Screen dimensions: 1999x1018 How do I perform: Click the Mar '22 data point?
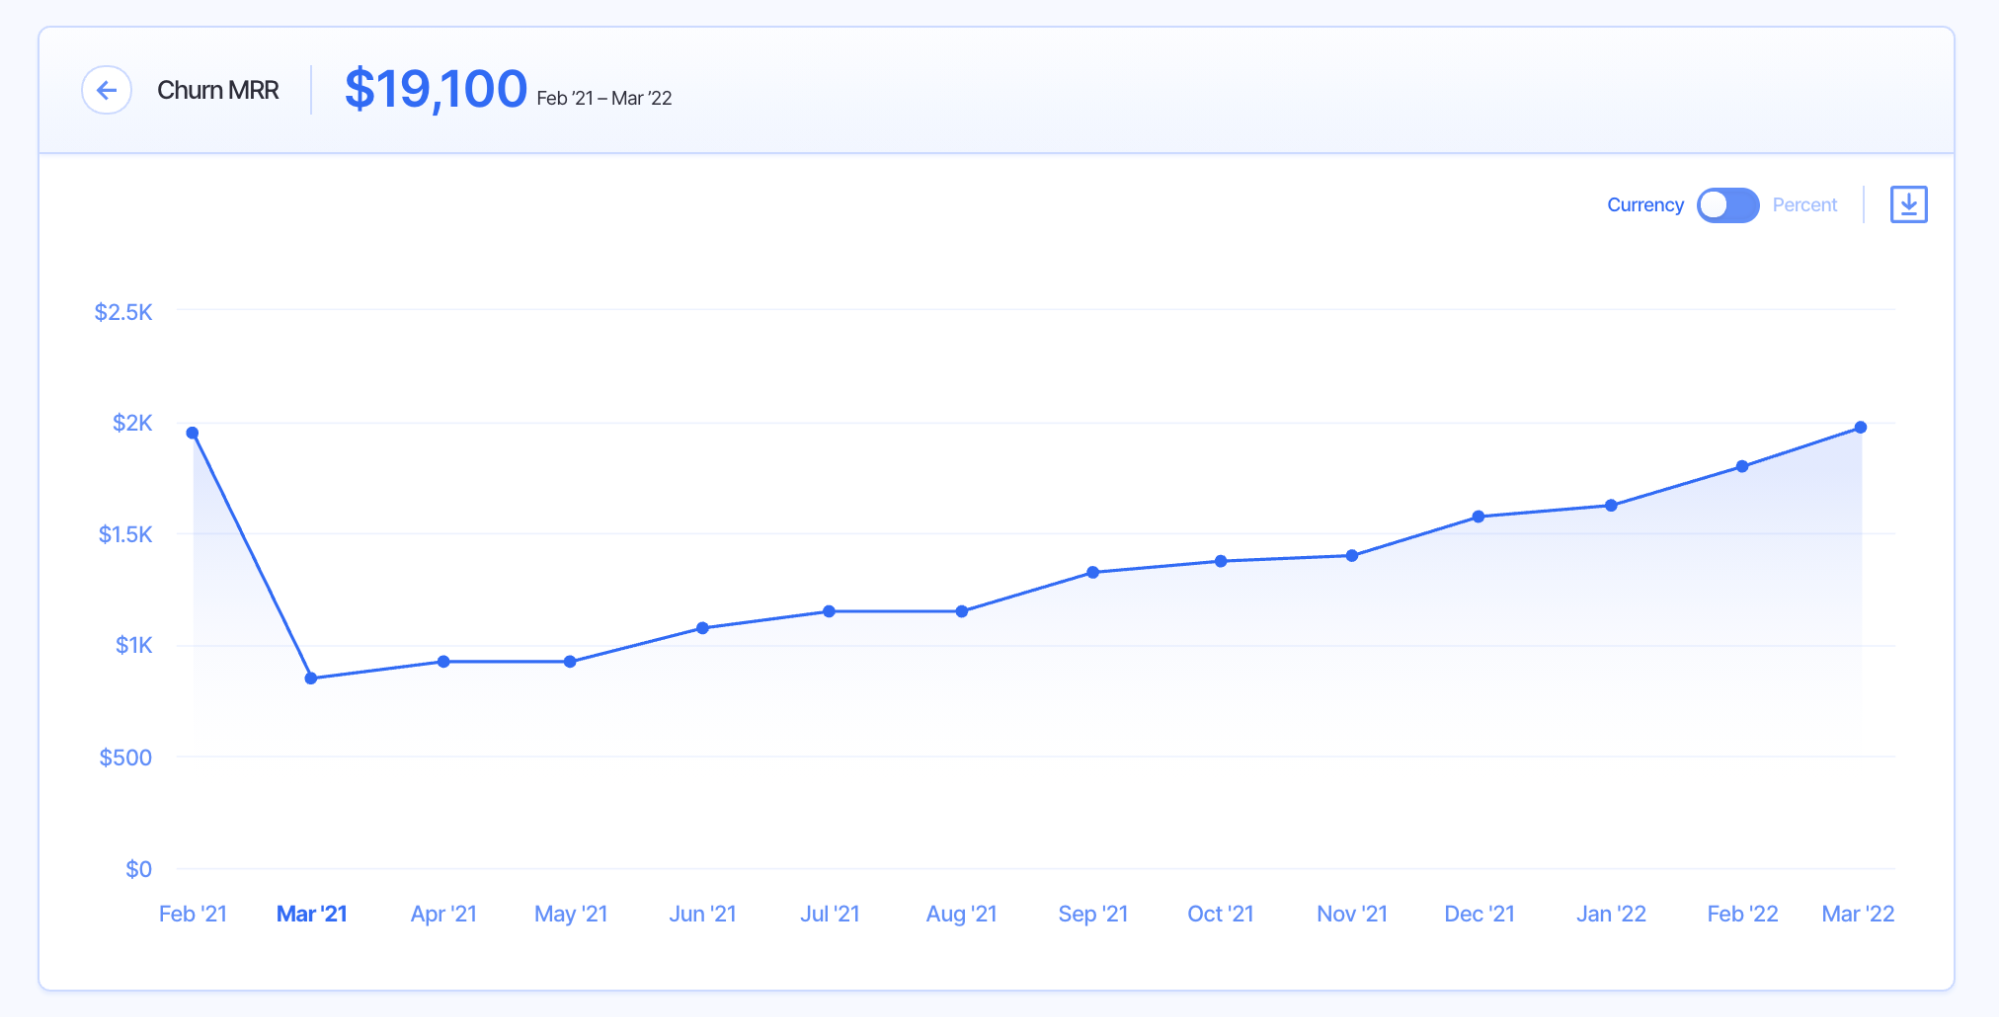click(1860, 427)
